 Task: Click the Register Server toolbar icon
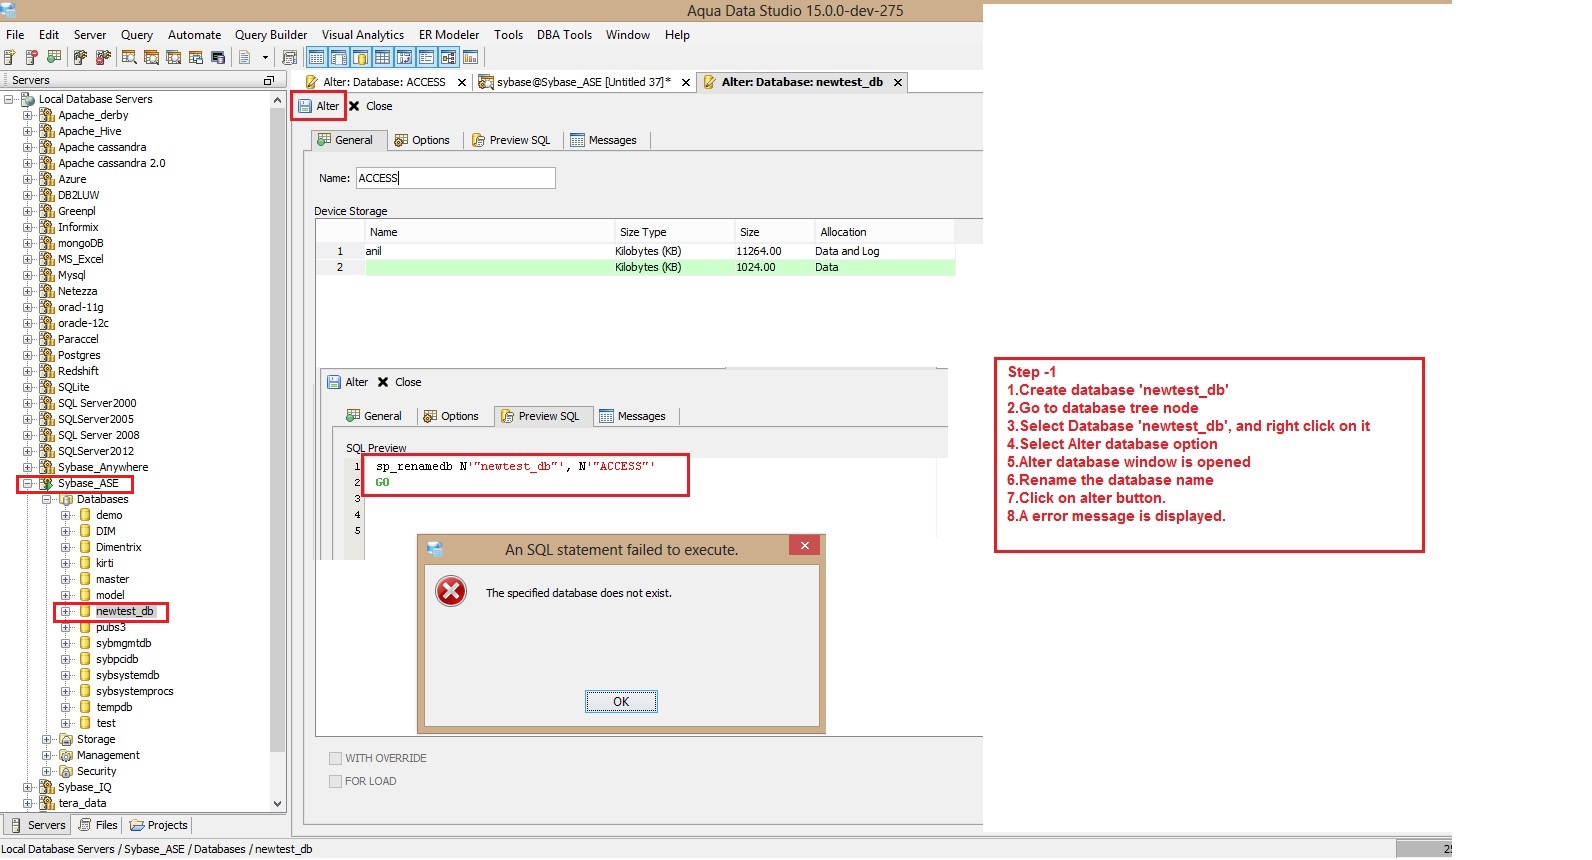[x=9, y=57]
